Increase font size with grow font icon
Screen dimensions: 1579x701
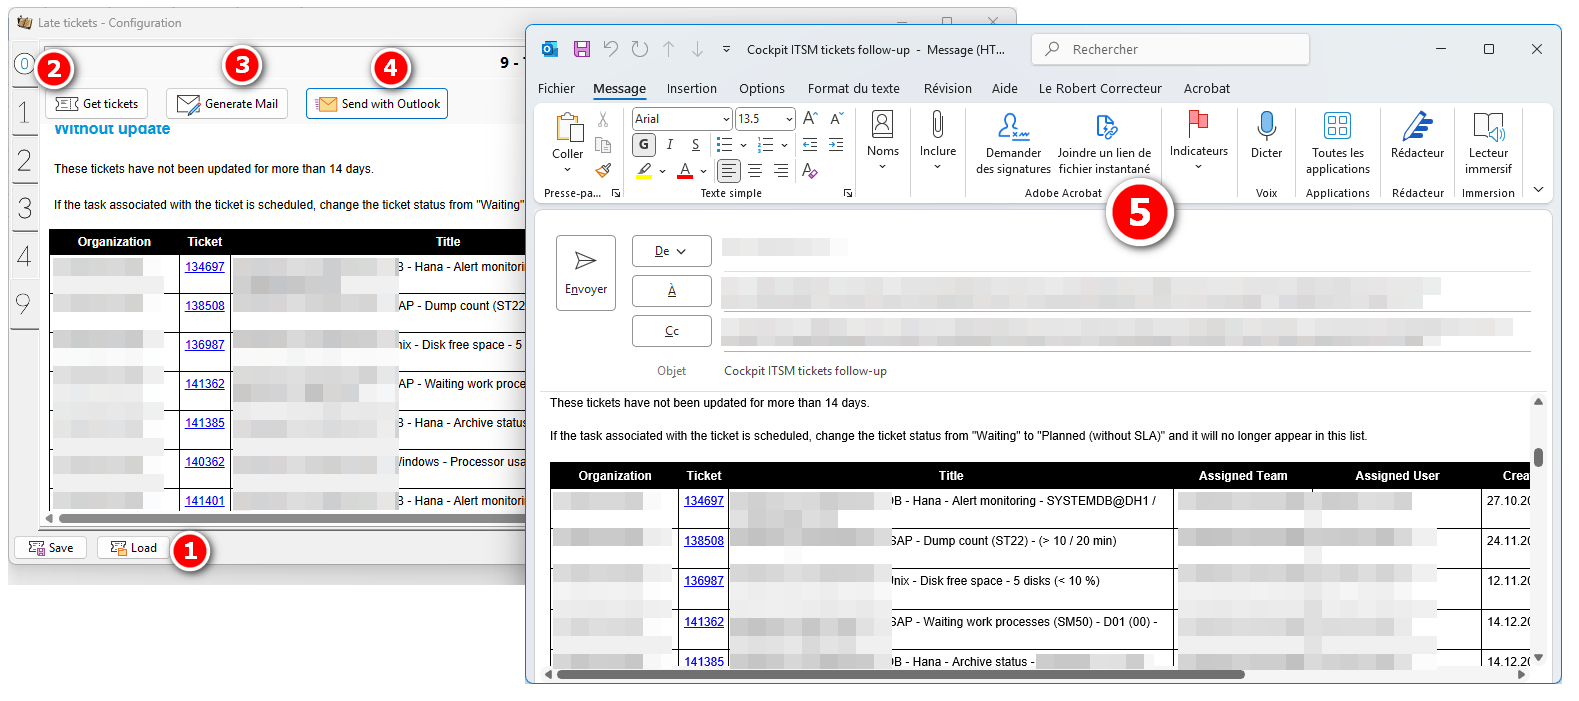(811, 119)
